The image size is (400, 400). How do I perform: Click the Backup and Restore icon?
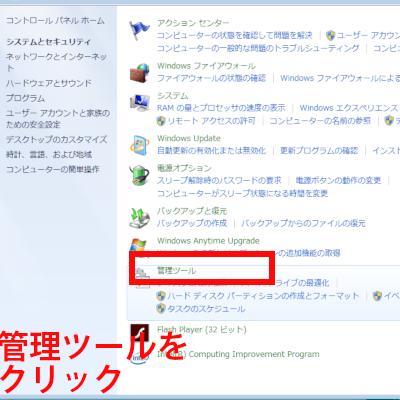pos(139,218)
